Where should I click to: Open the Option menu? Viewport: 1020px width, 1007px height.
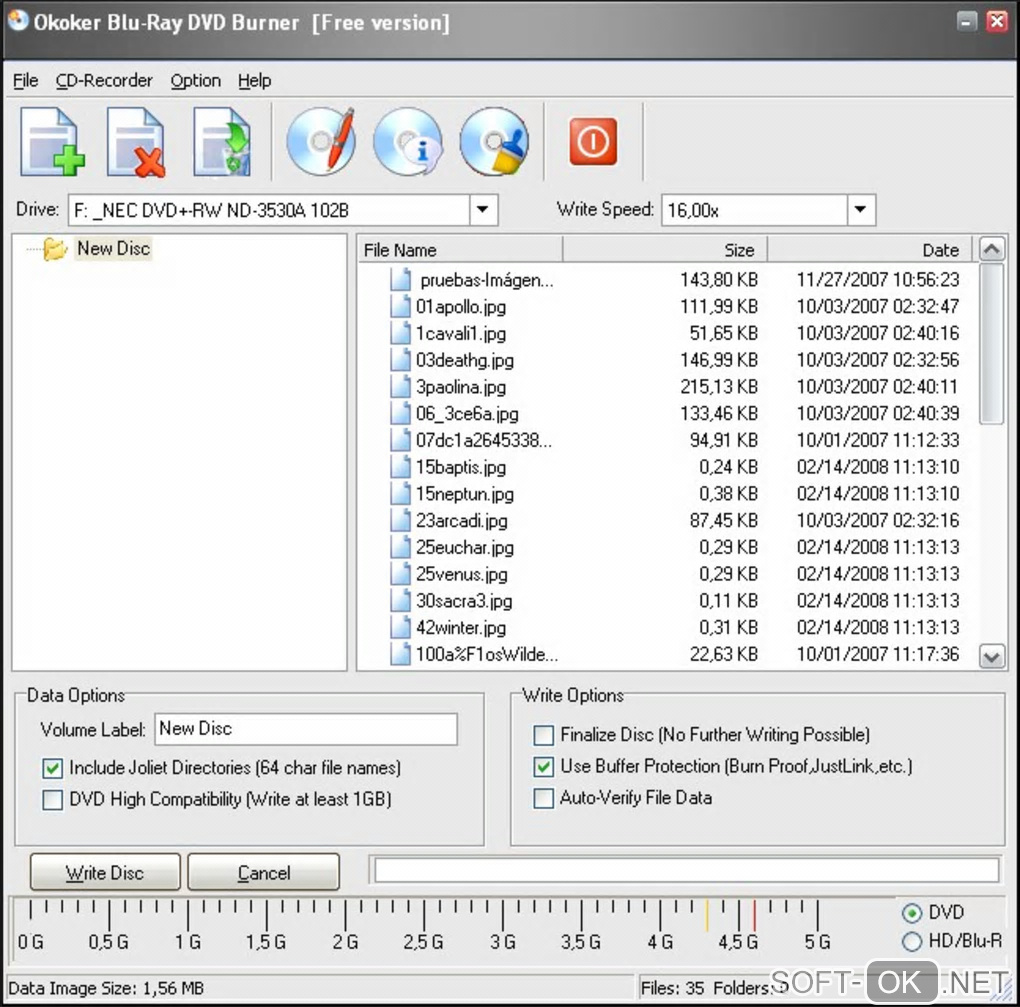click(x=195, y=81)
